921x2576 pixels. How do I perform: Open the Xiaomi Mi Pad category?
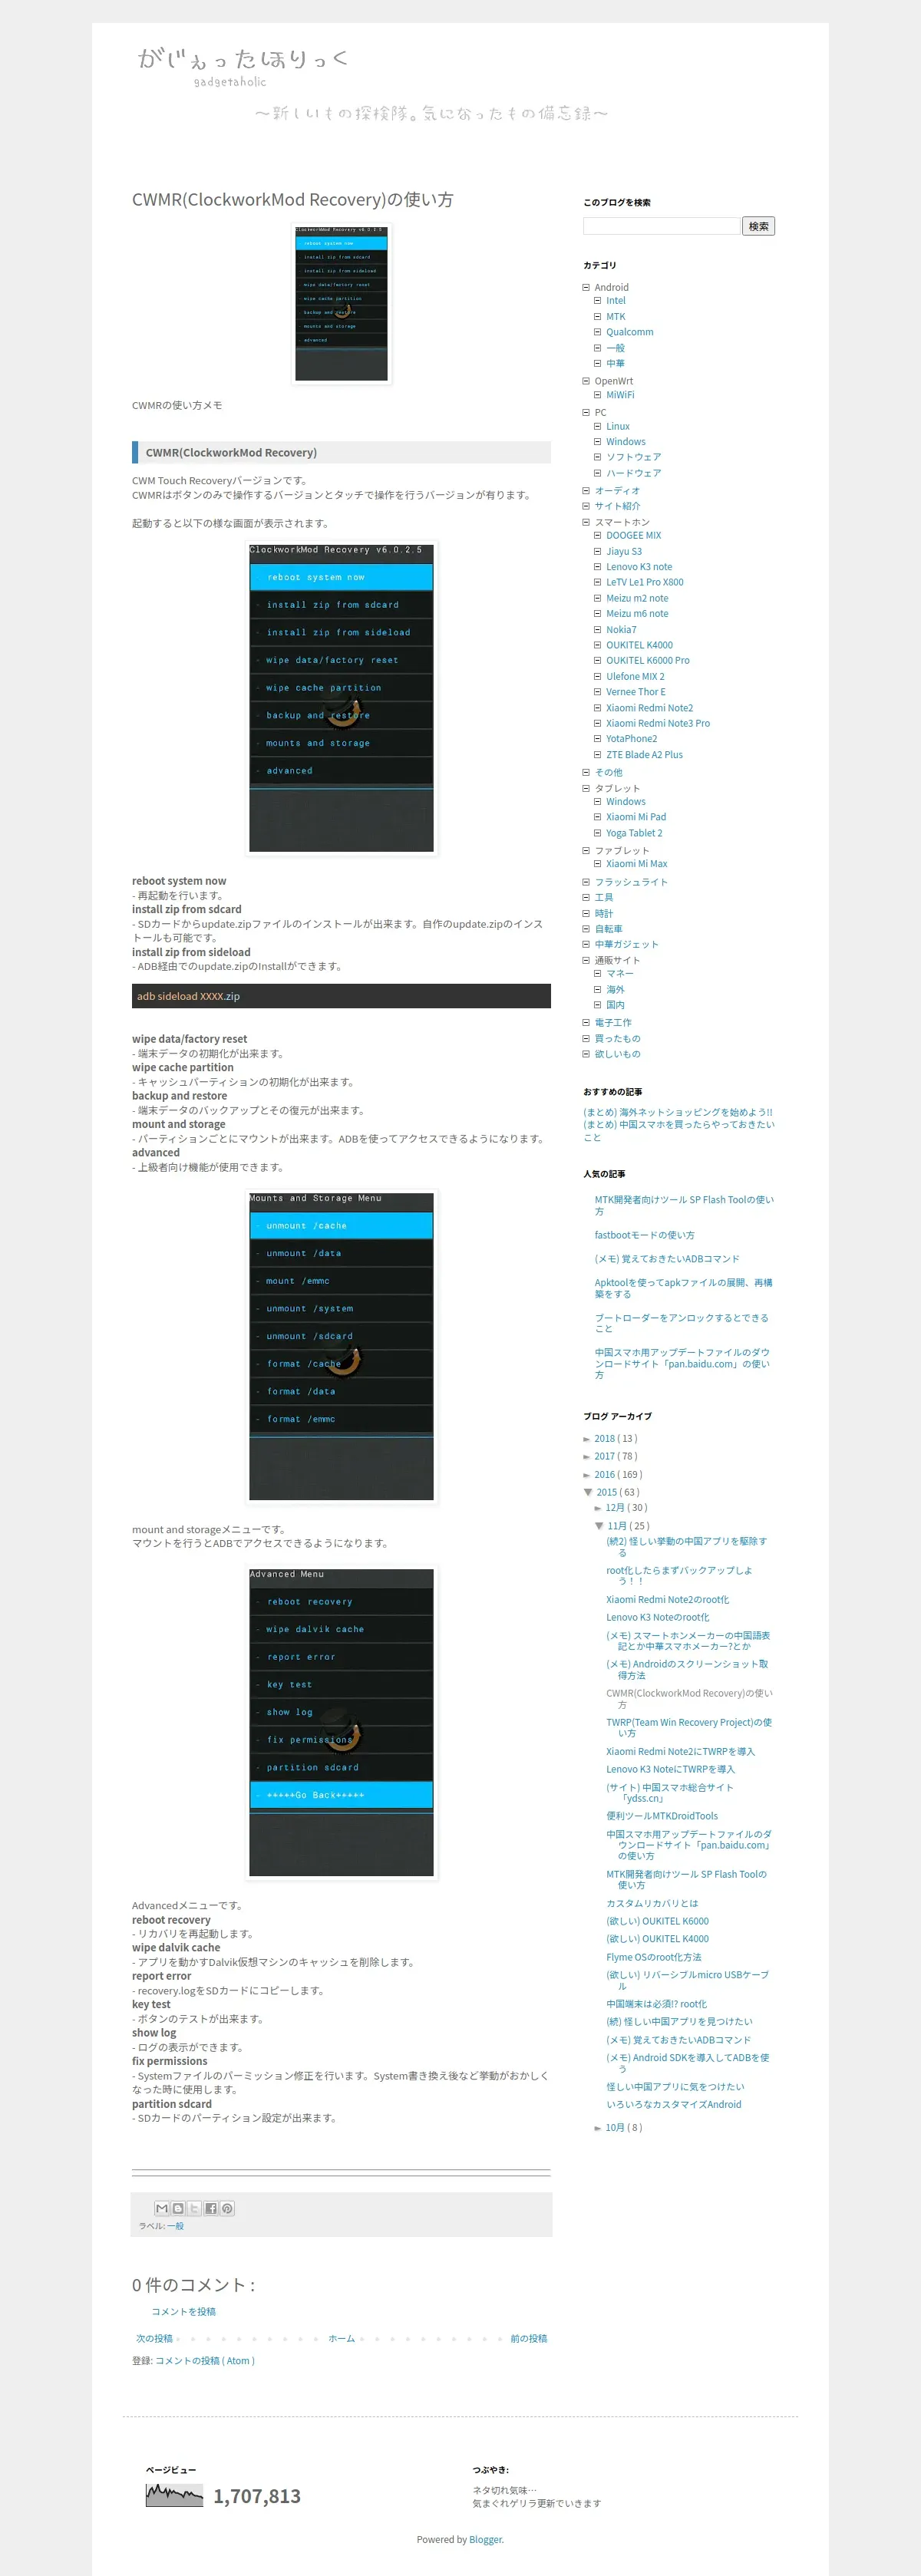click(x=636, y=817)
